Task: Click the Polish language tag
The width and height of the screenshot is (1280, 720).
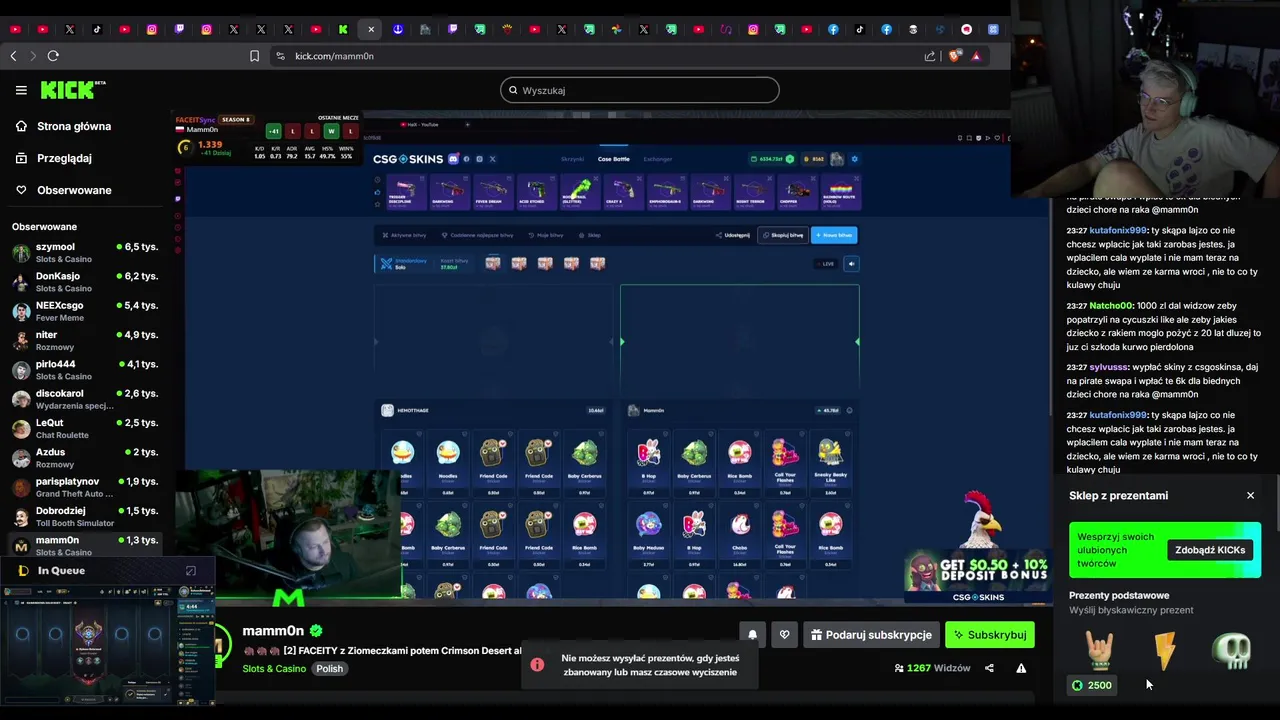Action: pyautogui.click(x=330, y=668)
